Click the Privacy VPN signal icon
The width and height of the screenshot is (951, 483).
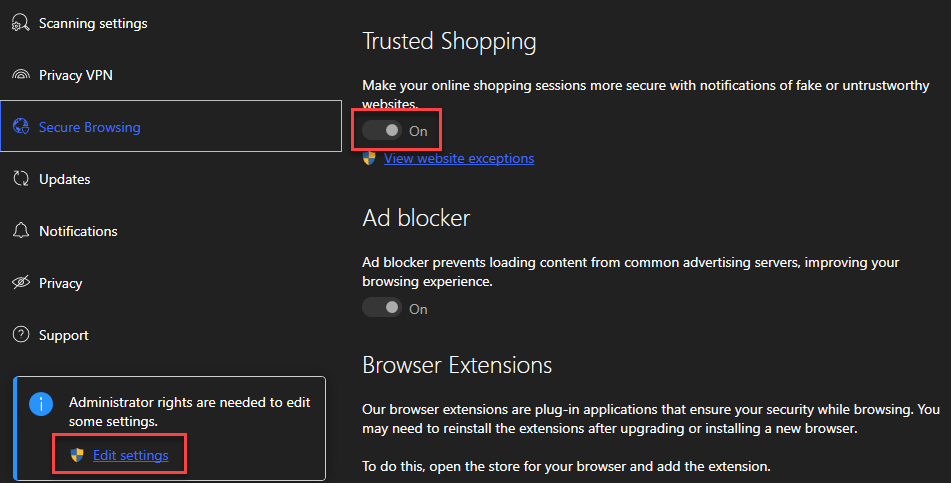point(20,75)
